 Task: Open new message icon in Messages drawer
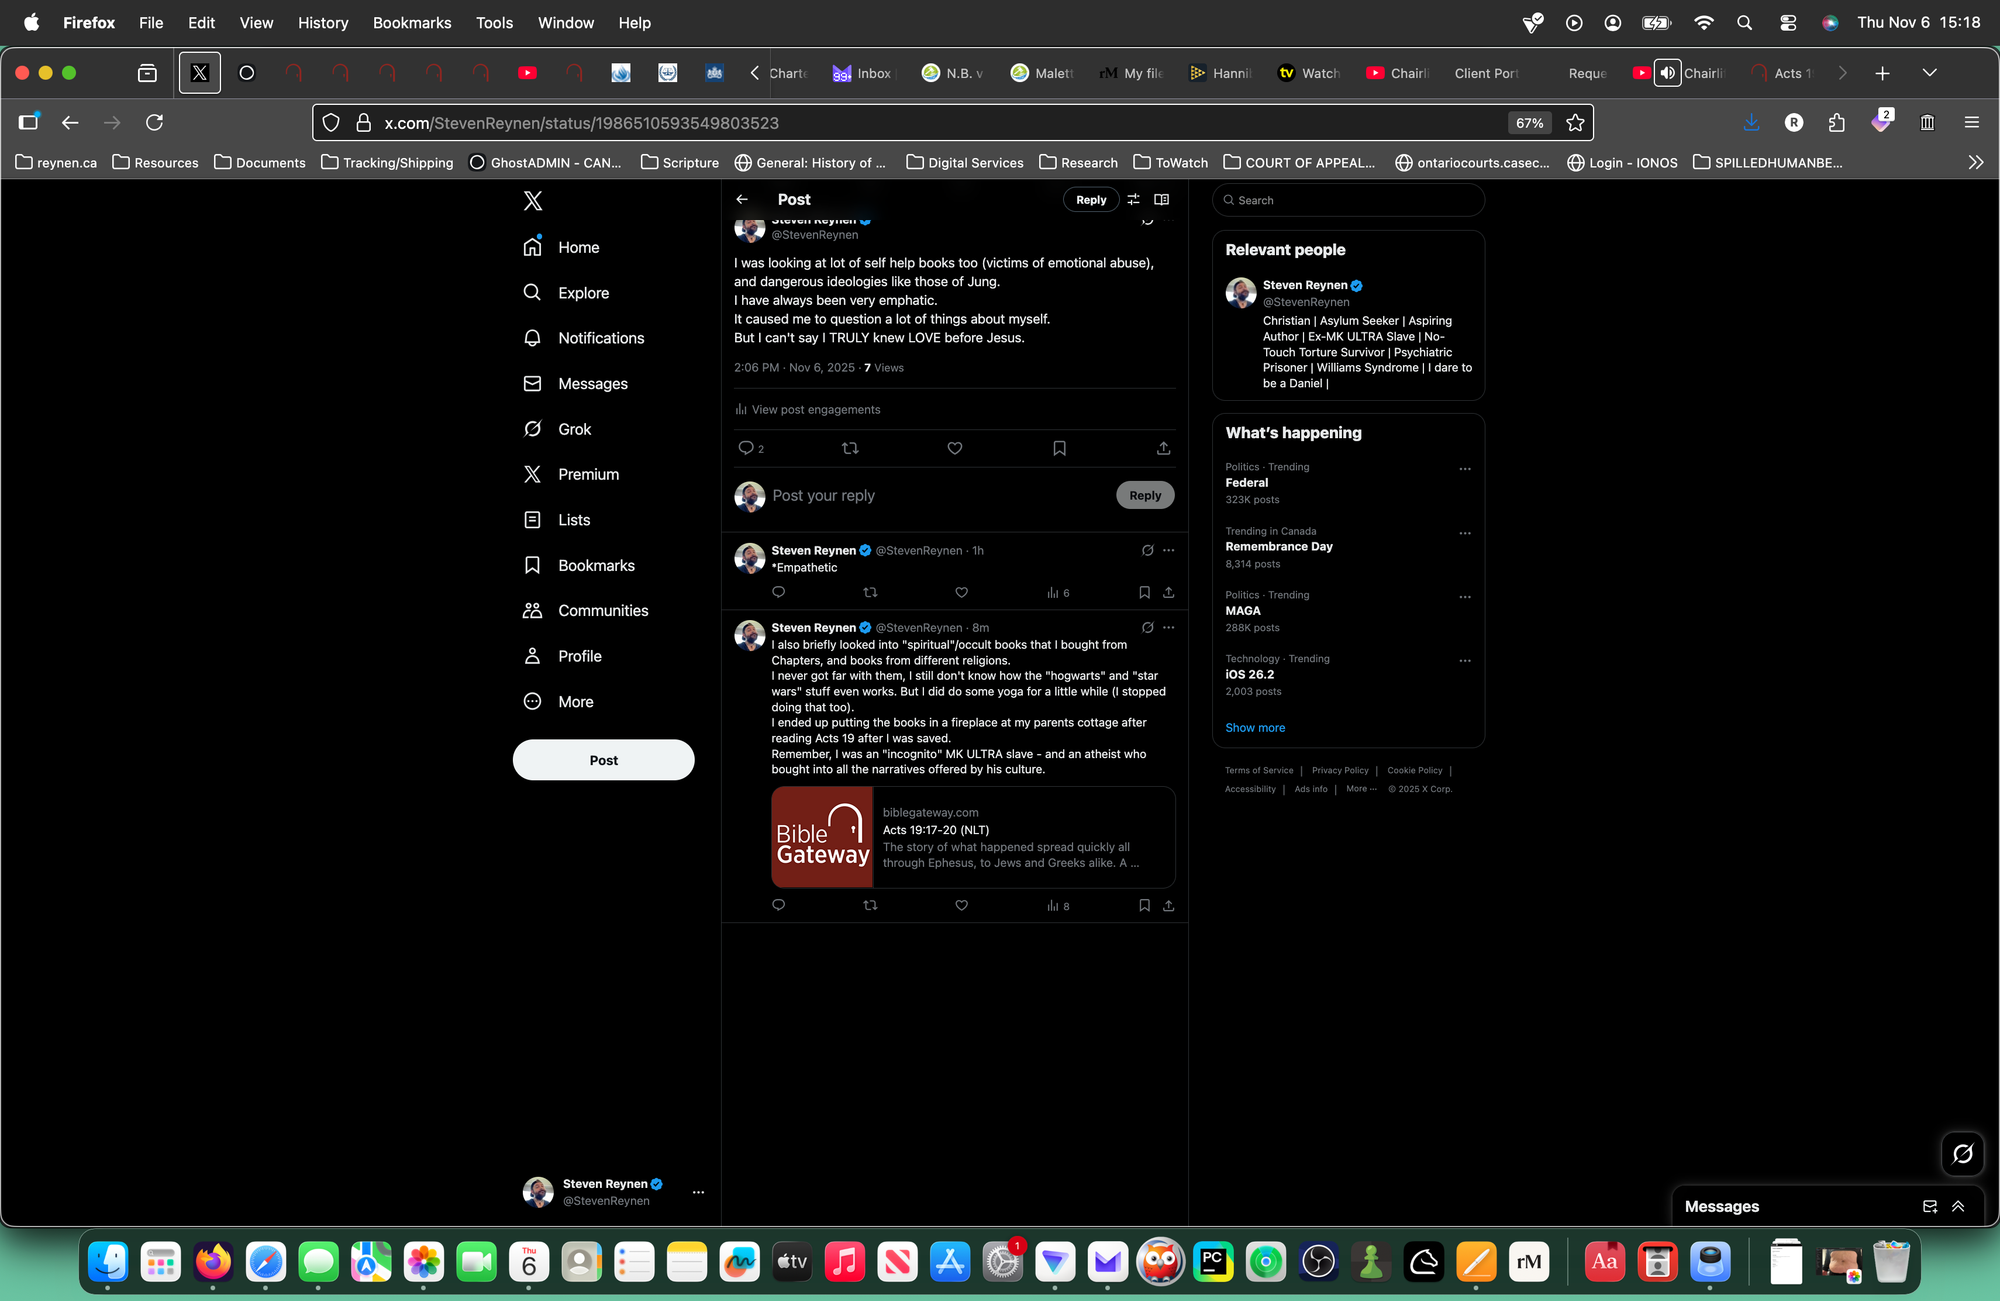(1929, 1206)
